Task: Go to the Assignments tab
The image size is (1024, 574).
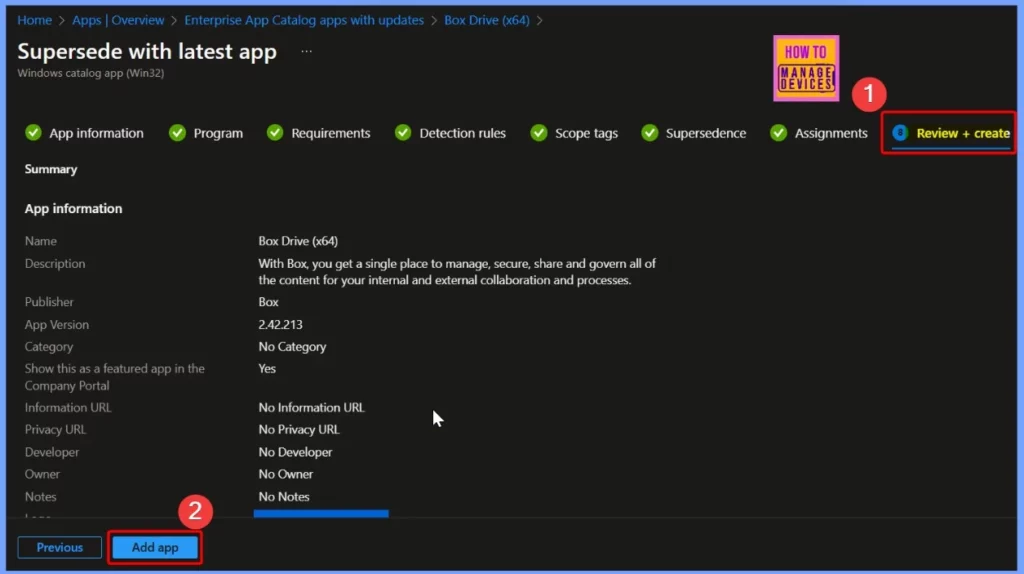Action: coord(819,133)
